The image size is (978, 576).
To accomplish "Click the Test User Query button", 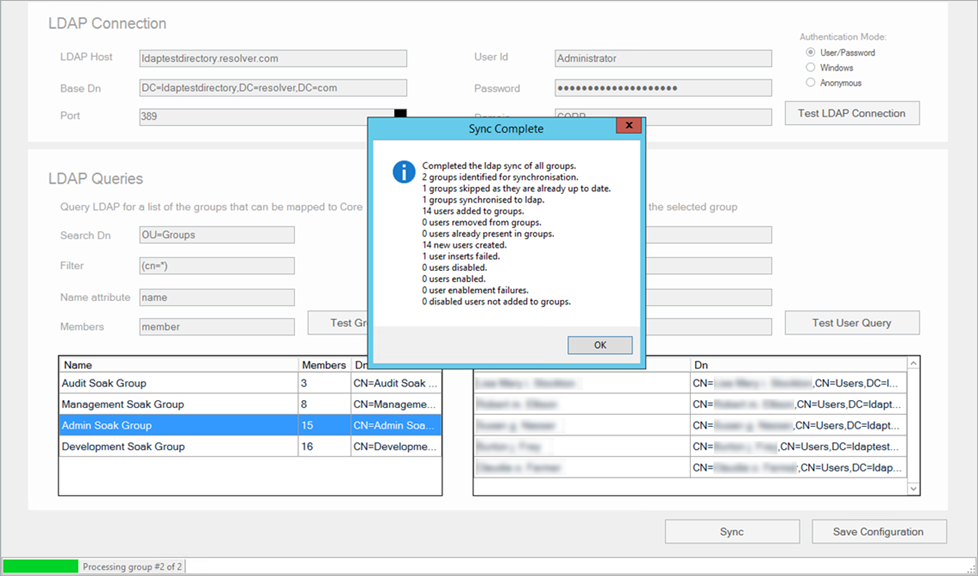I will [851, 322].
